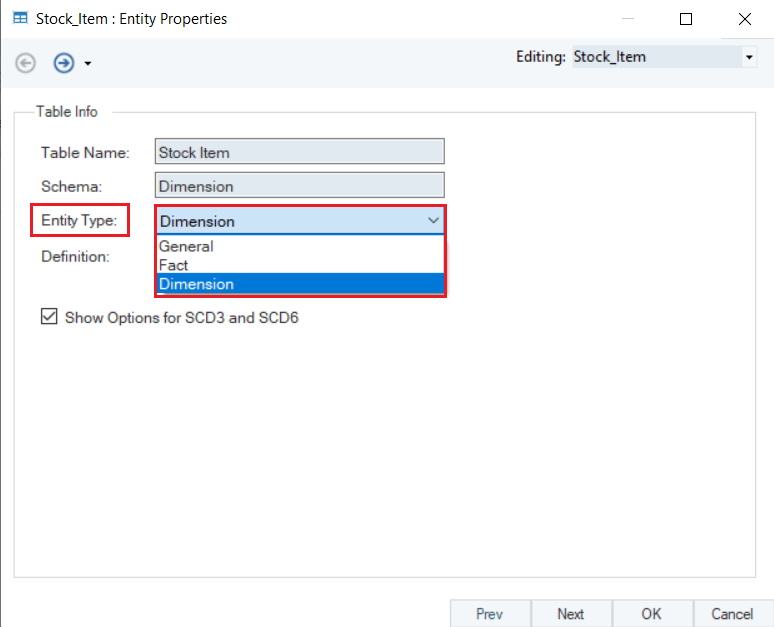This screenshot has height=627, width=774.
Task: Click the Cancel button
Action: tap(732, 614)
